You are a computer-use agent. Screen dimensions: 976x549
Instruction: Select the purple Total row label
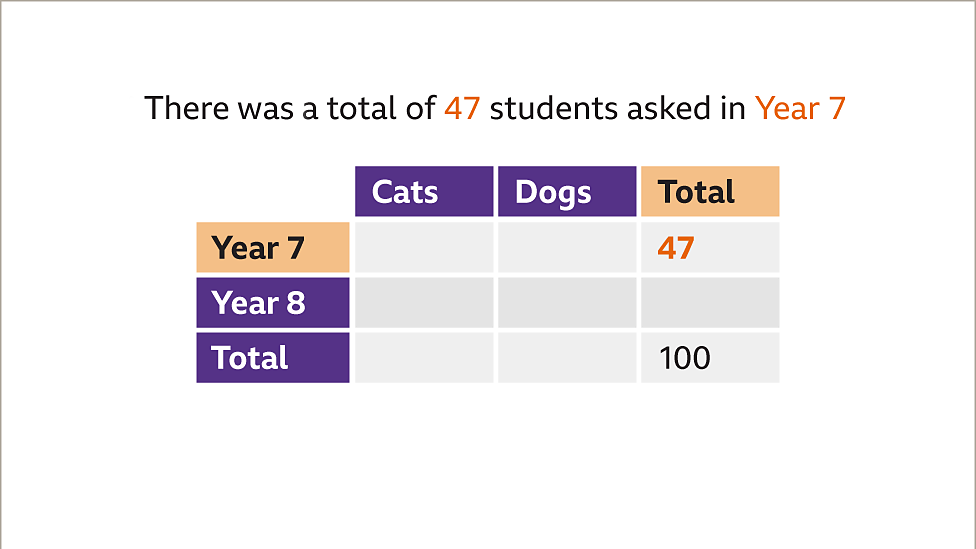pos(273,358)
